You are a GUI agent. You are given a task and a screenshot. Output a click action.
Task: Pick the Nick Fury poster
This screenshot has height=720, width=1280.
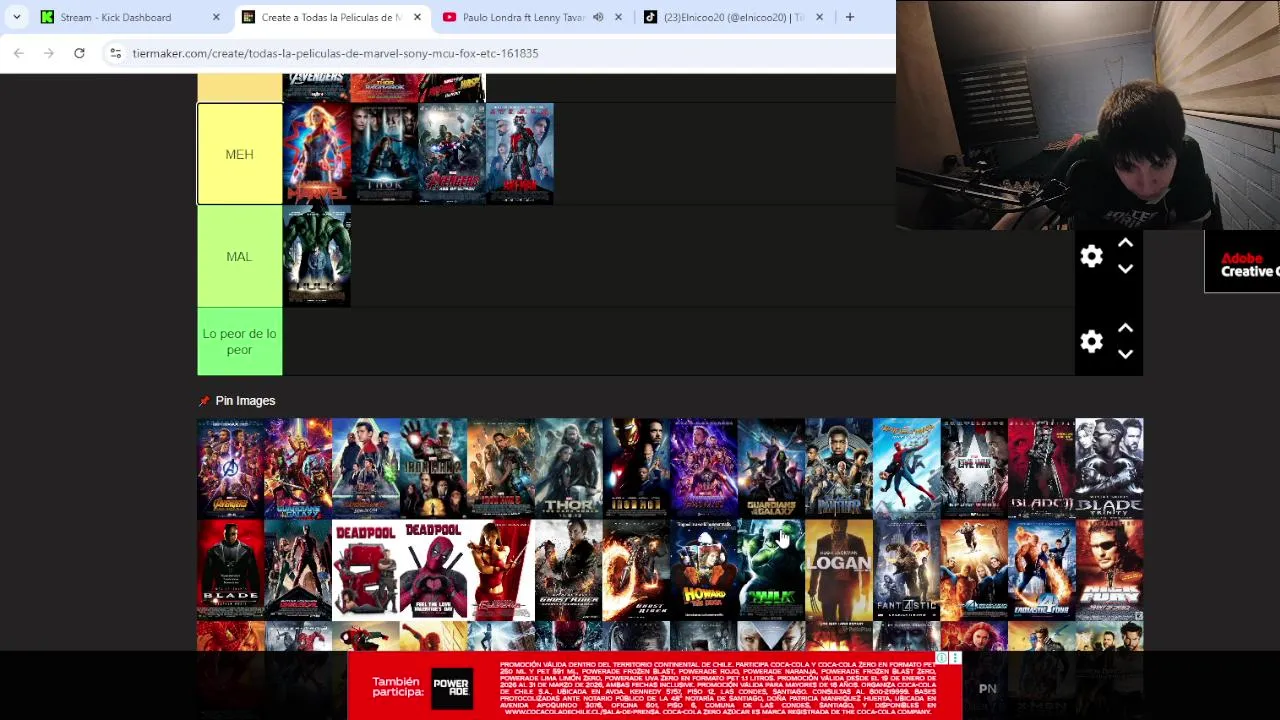pos(1109,569)
